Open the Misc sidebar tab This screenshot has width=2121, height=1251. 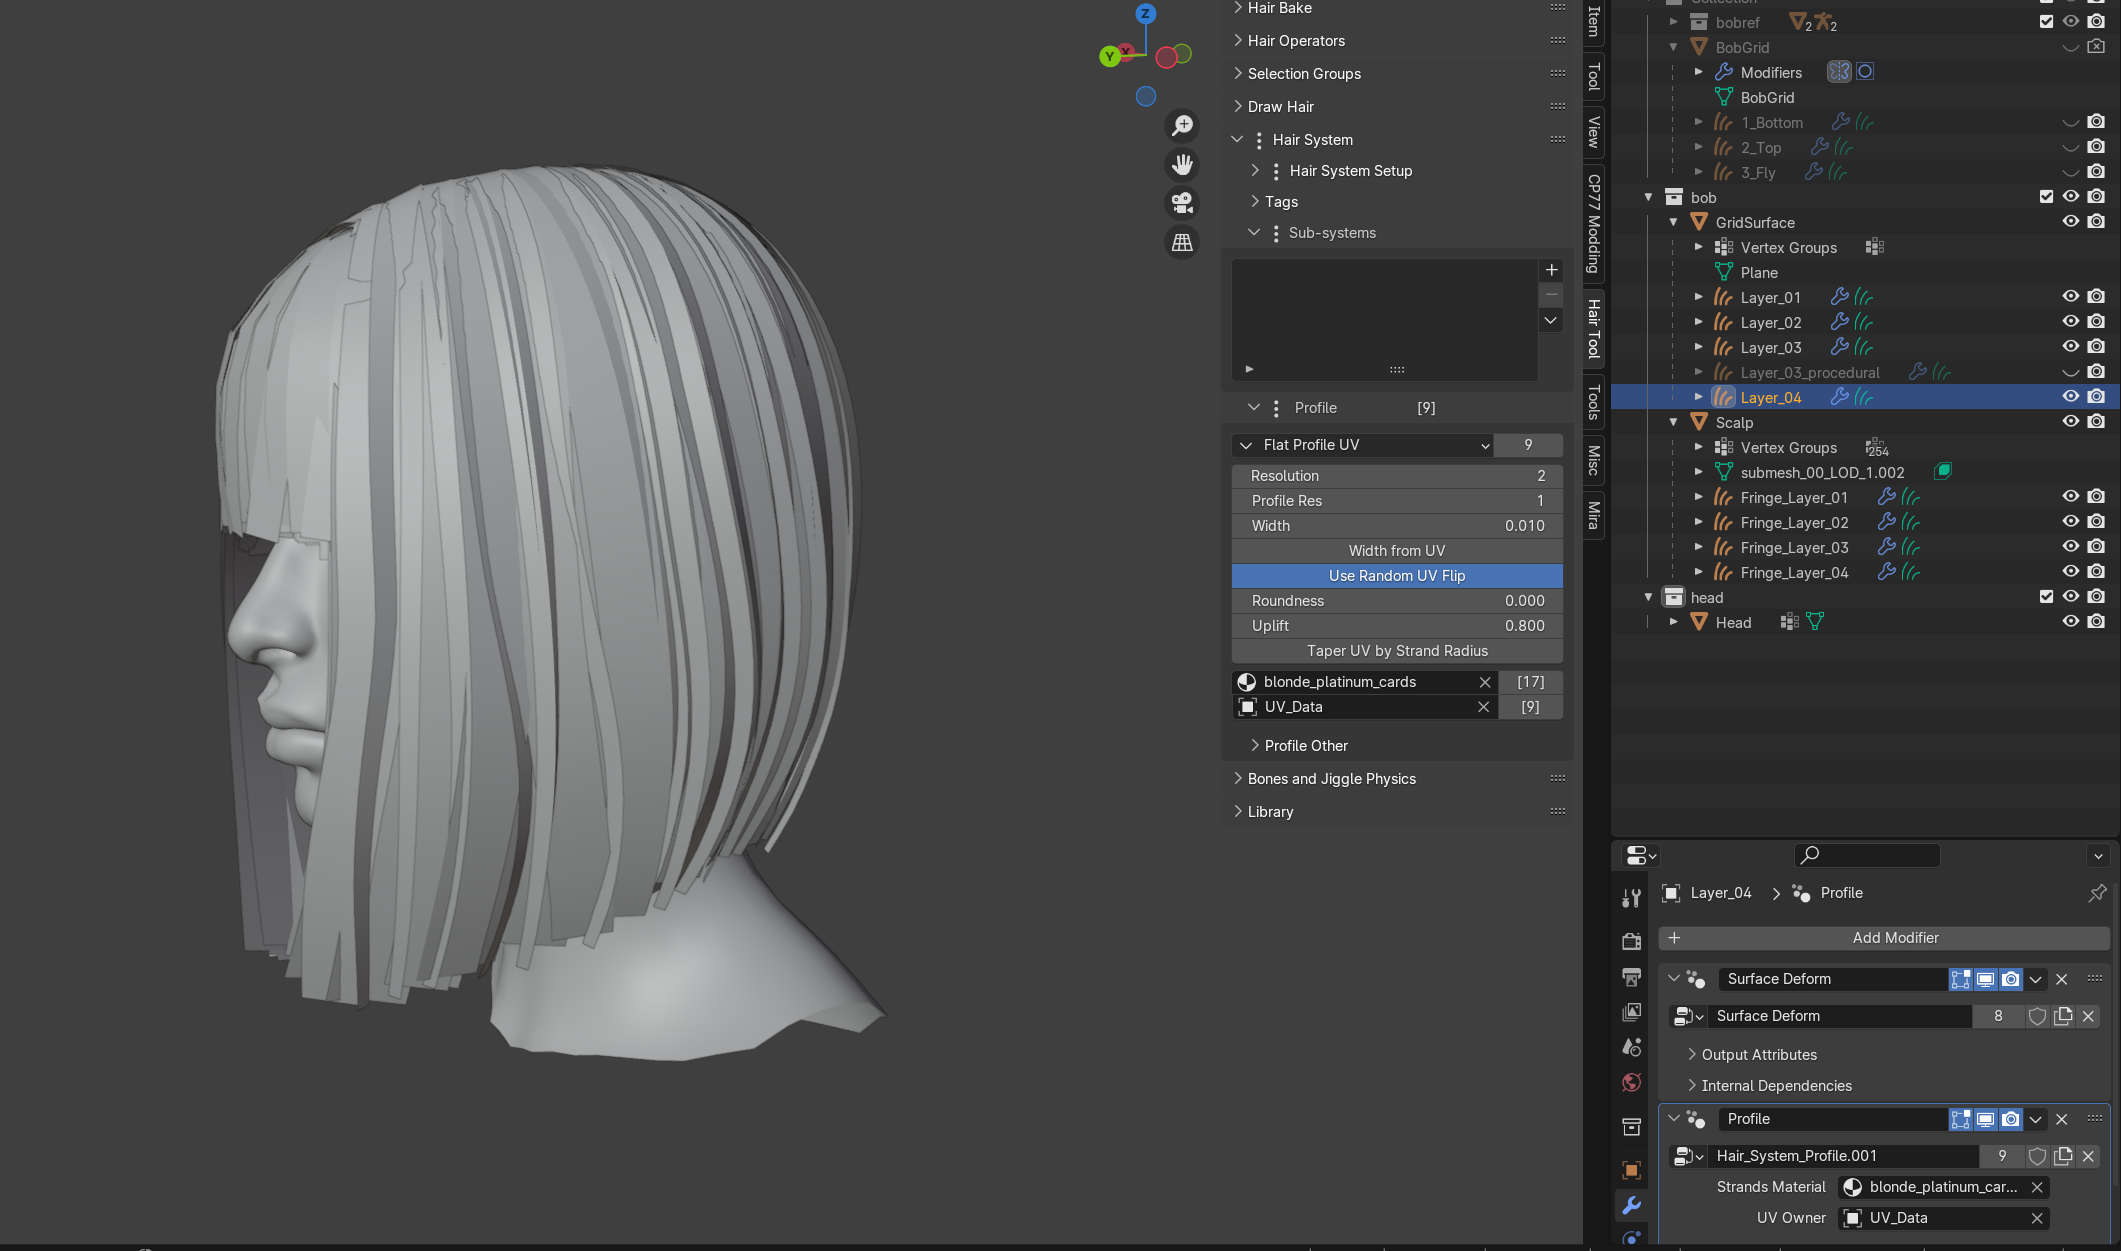click(x=1593, y=461)
